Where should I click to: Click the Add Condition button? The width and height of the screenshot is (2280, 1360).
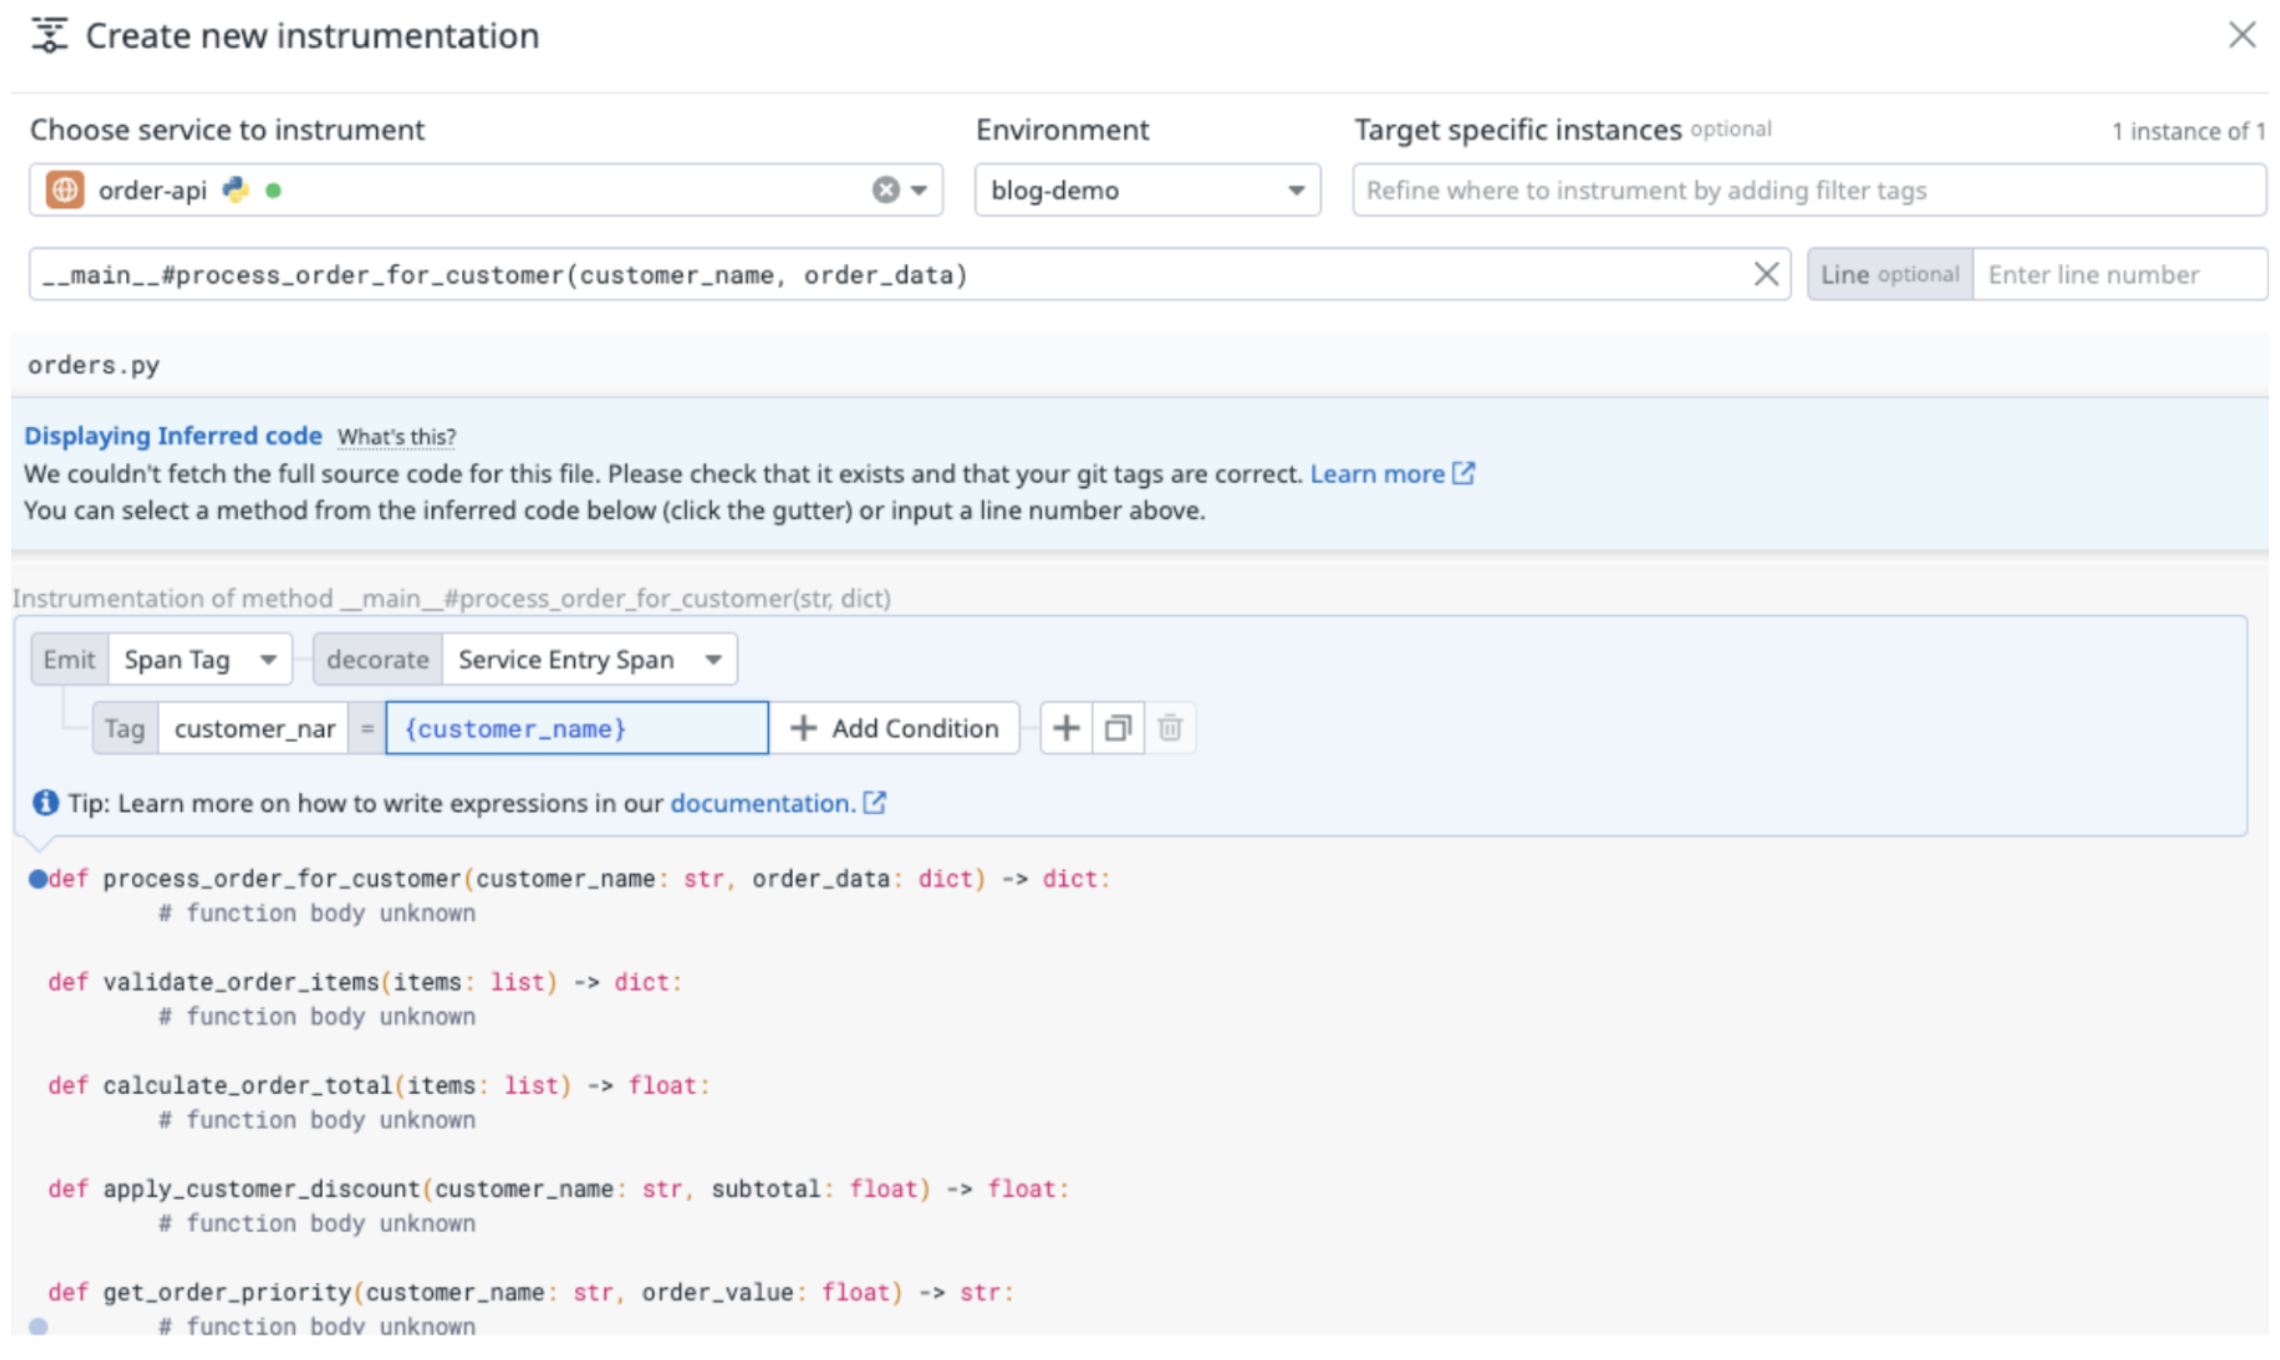[x=895, y=728]
